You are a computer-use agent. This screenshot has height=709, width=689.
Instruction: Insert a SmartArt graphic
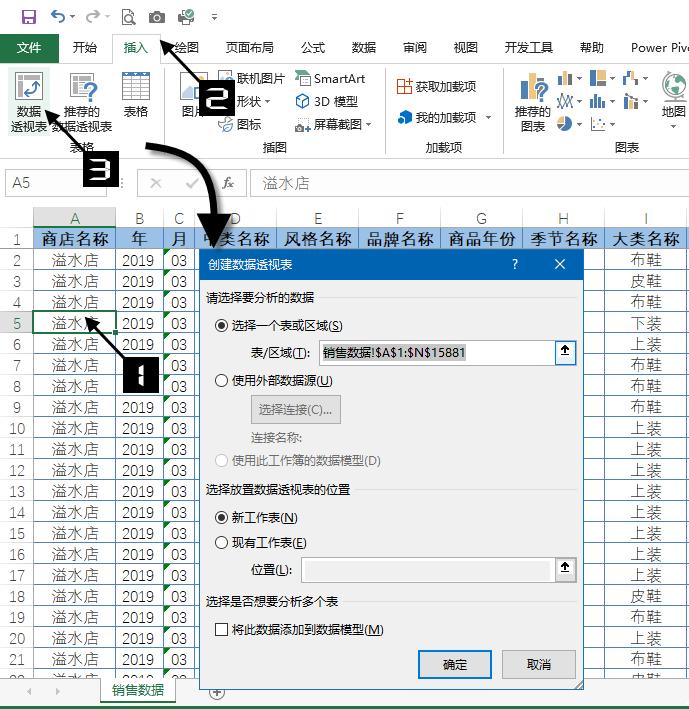pyautogui.click(x=330, y=79)
